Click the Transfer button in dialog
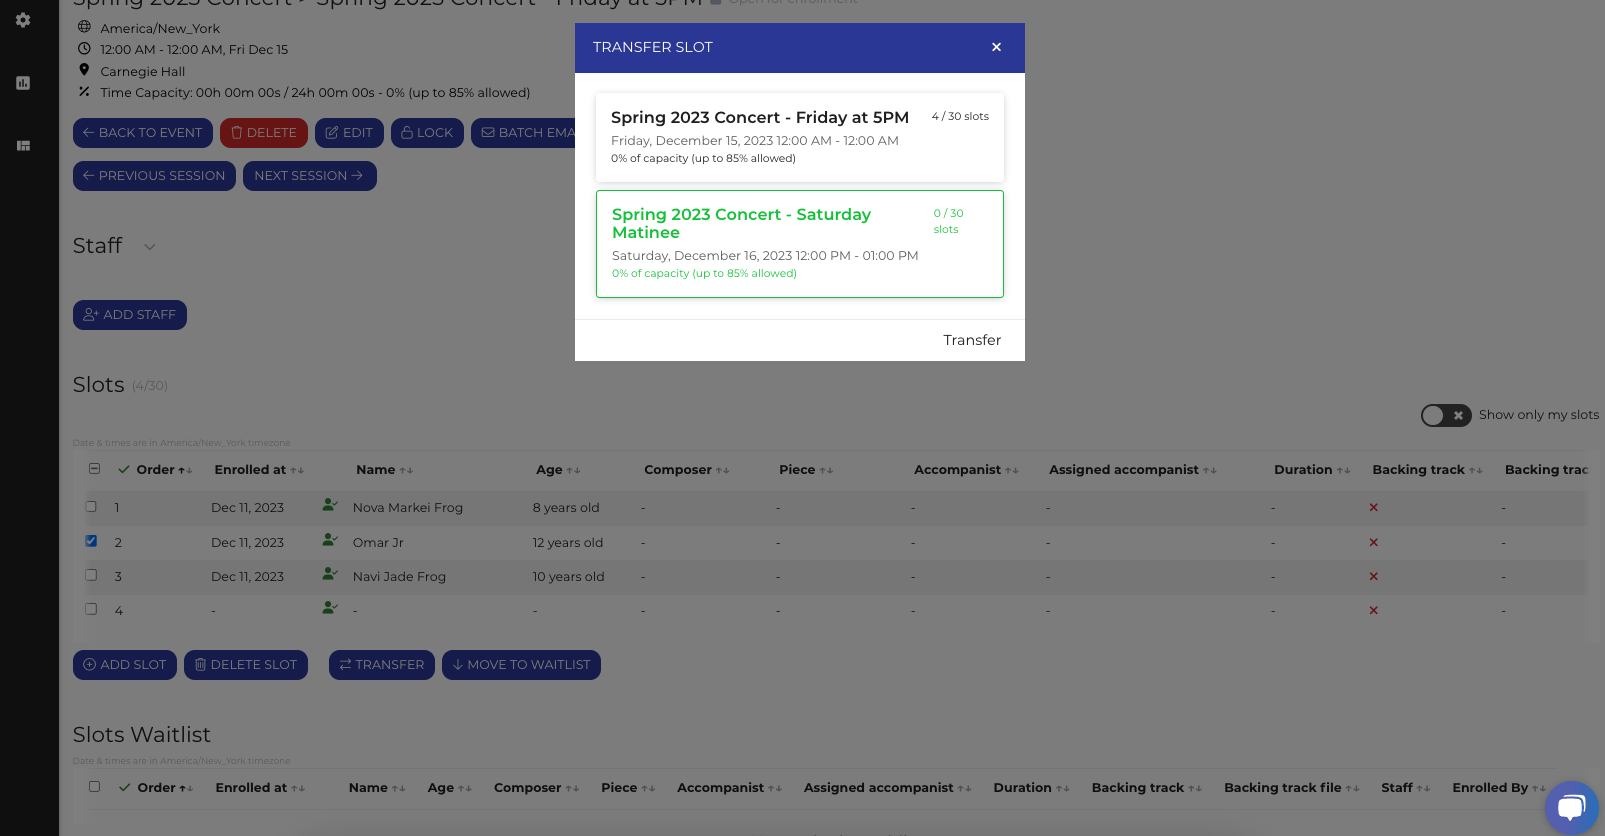This screenshot has width=1605, height=836. [x=971, y=340]
